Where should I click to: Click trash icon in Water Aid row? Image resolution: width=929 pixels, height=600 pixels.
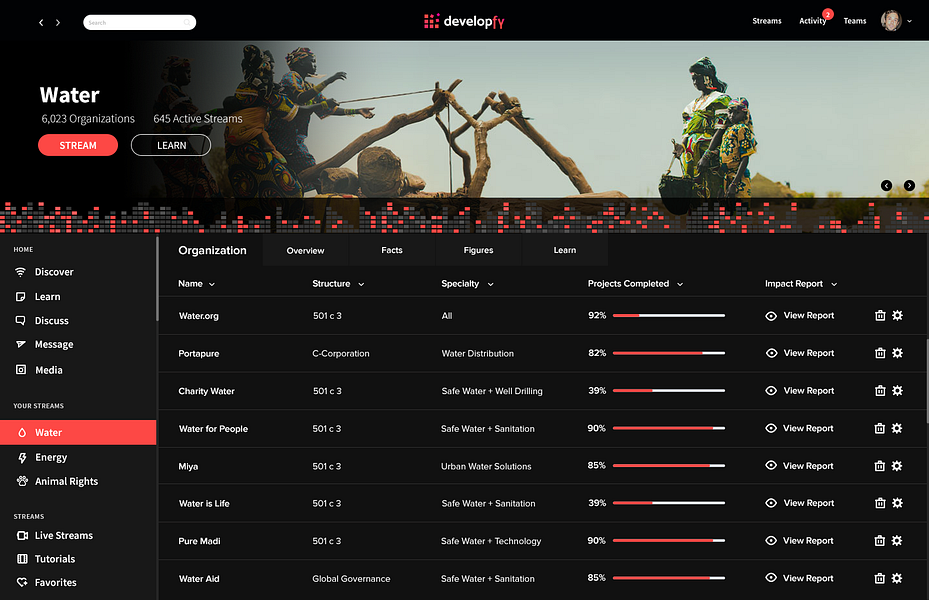point(879,578)
